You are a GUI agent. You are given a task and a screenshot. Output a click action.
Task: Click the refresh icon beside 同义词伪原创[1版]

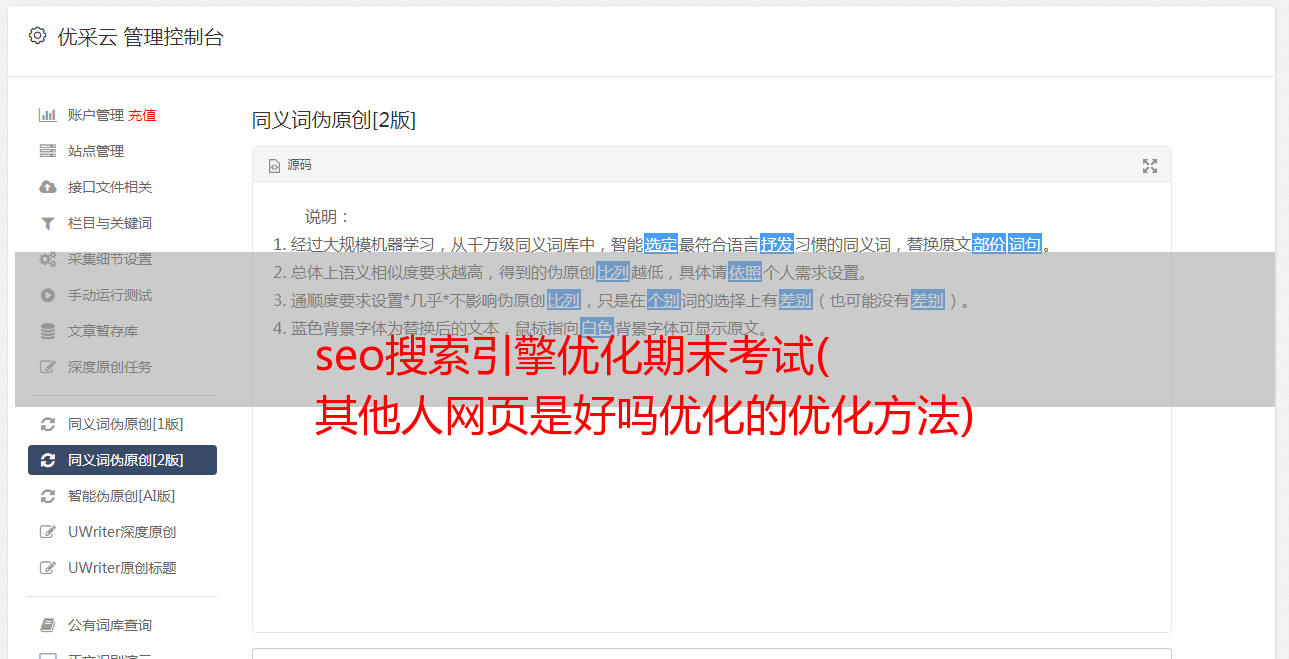(x=47, y=424)
